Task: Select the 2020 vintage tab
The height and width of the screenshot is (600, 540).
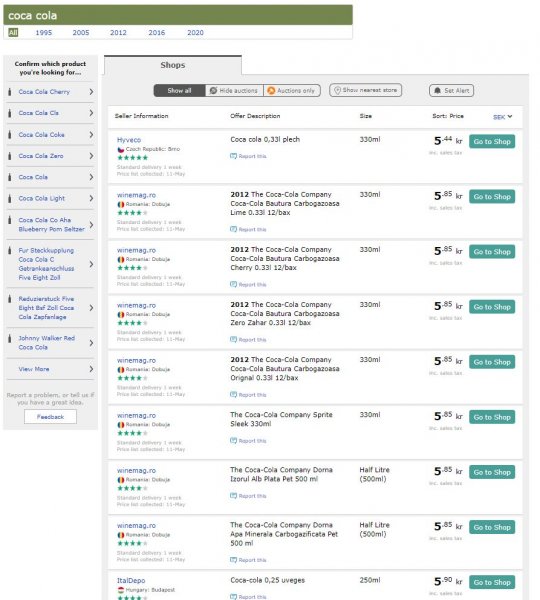Action: point(195,33)
